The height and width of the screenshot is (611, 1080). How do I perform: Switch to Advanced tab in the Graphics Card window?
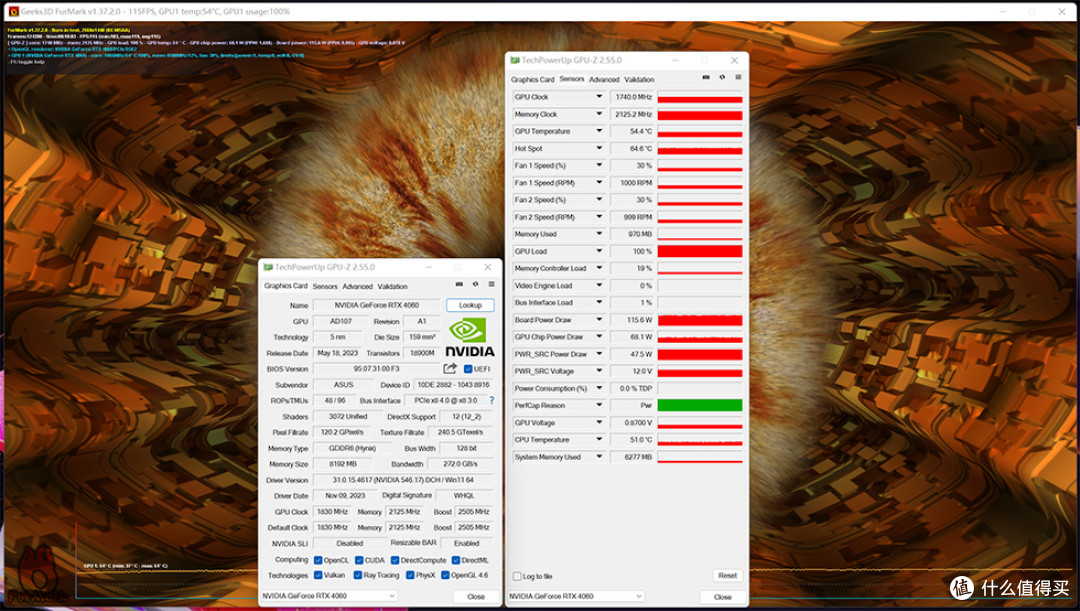point(357,287)
